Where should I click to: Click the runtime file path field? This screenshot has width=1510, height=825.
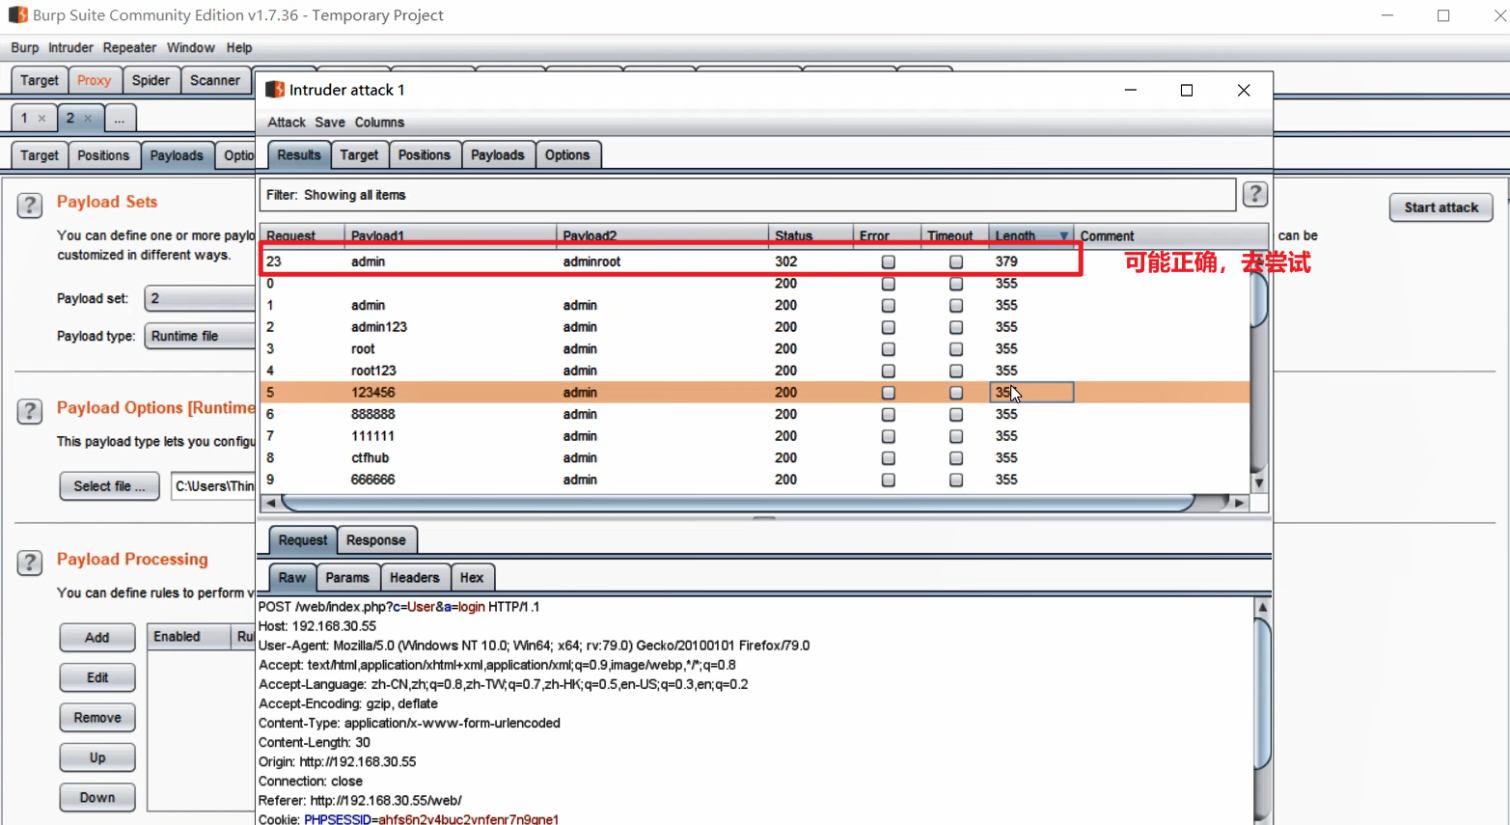point(214,486)
